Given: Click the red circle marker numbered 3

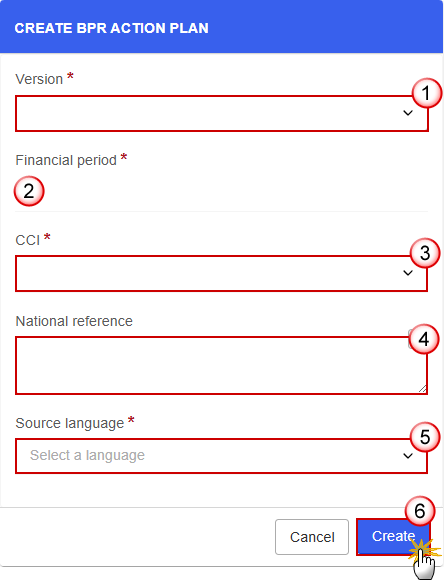Looking at the screenshot, I should pyautogui.click(x=425, y=253).
